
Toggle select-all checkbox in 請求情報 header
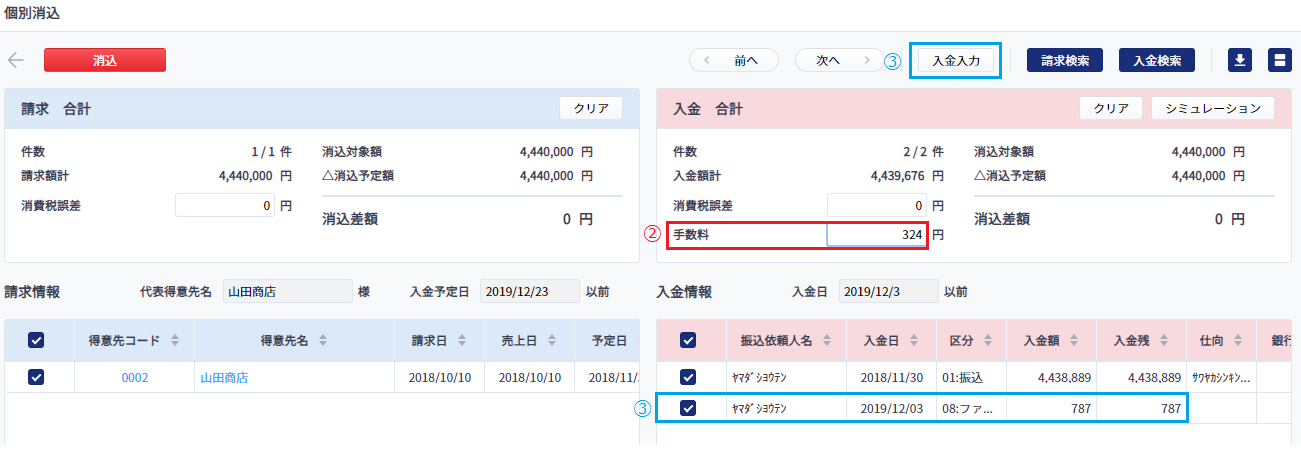[x=36, y=340]
